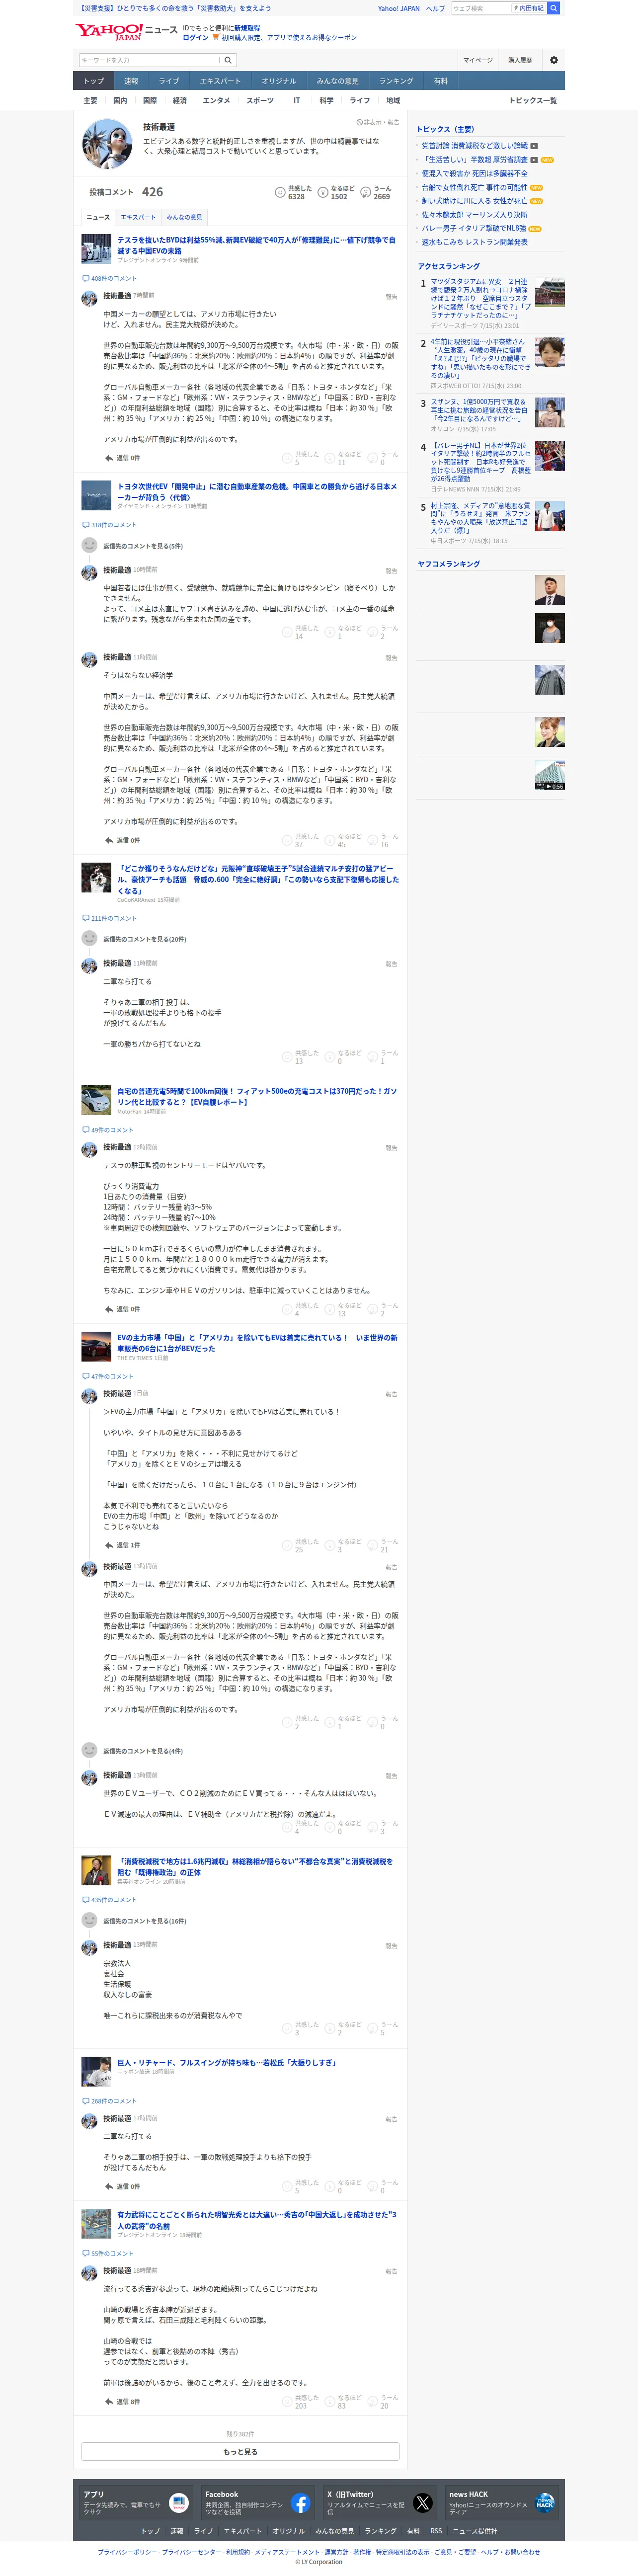Open settings via the gear icon

(554, 60)
